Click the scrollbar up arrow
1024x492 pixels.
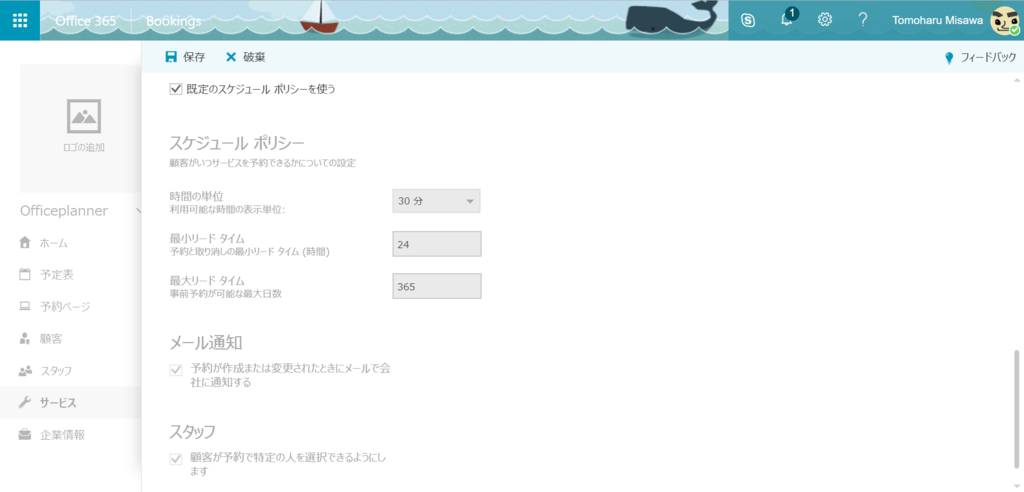point(1016,79)
